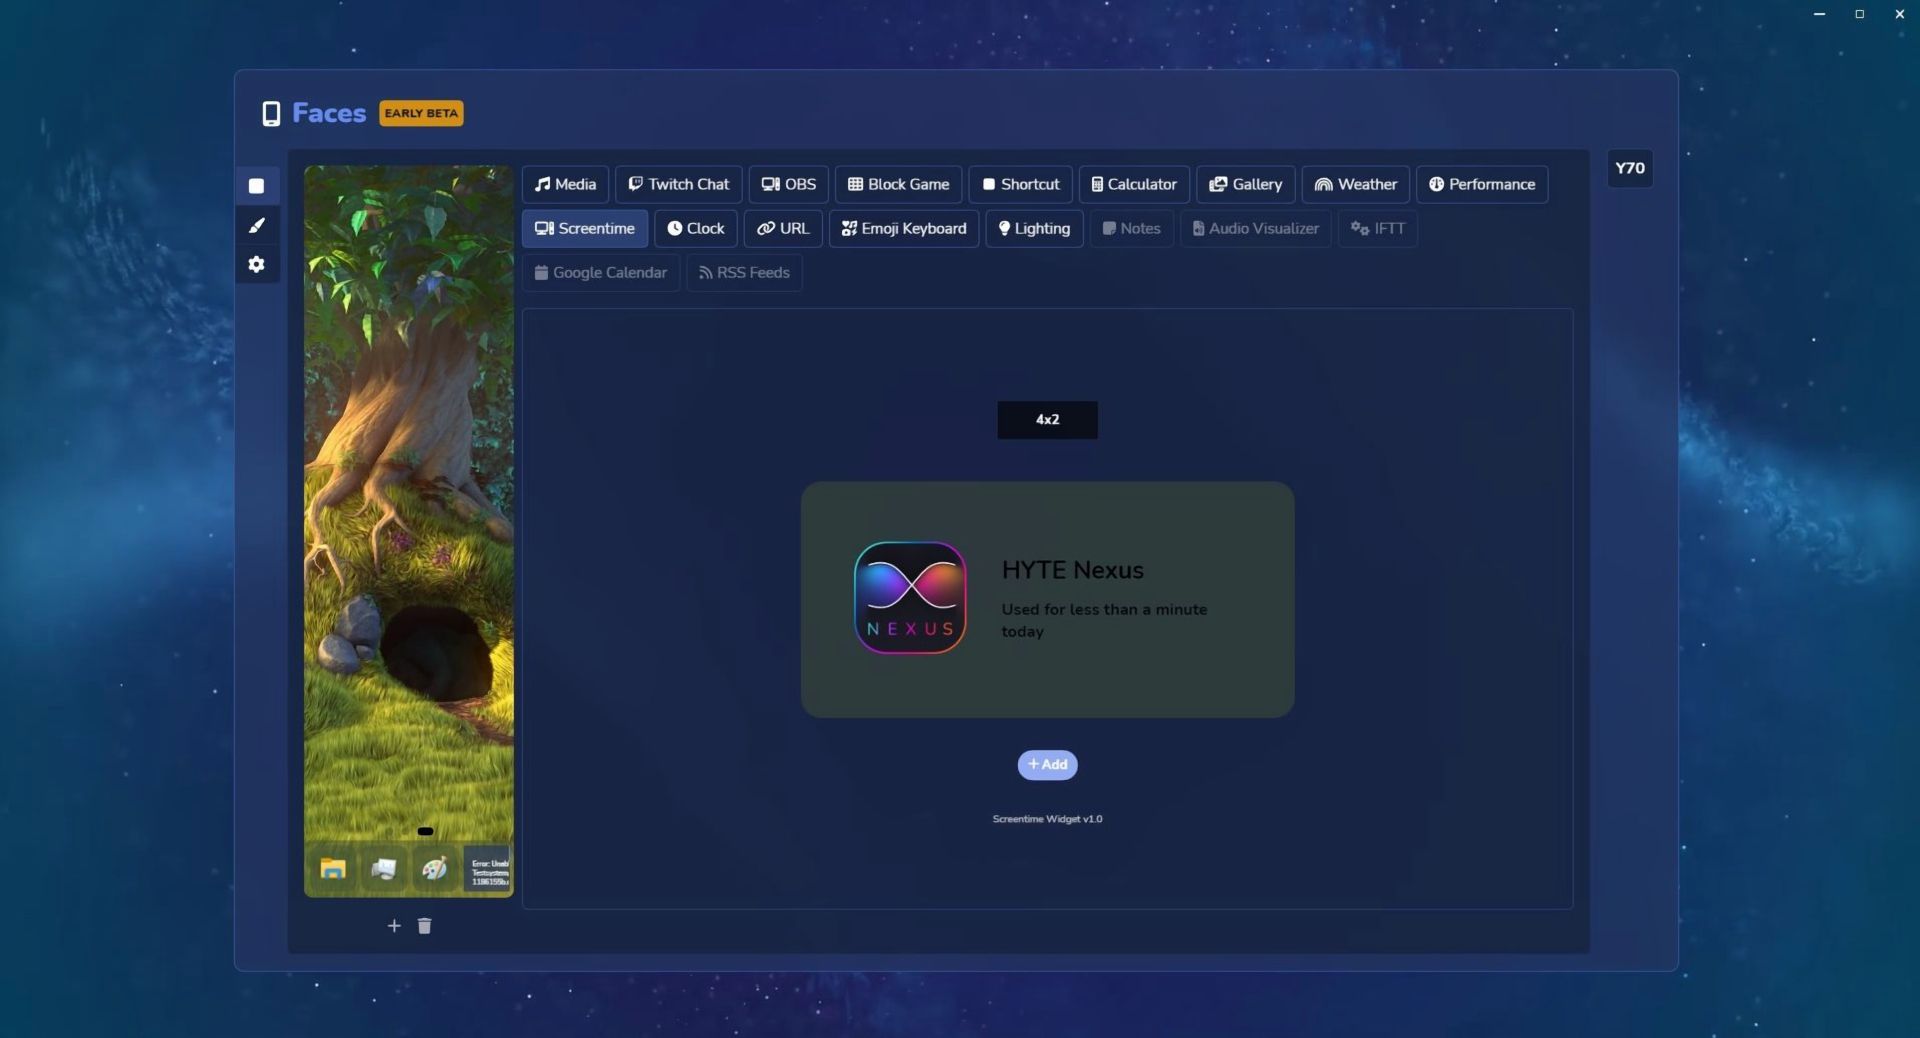
Task: Click the File Explorer folder shortcut in preview
Action: click(x=333, y=868)
